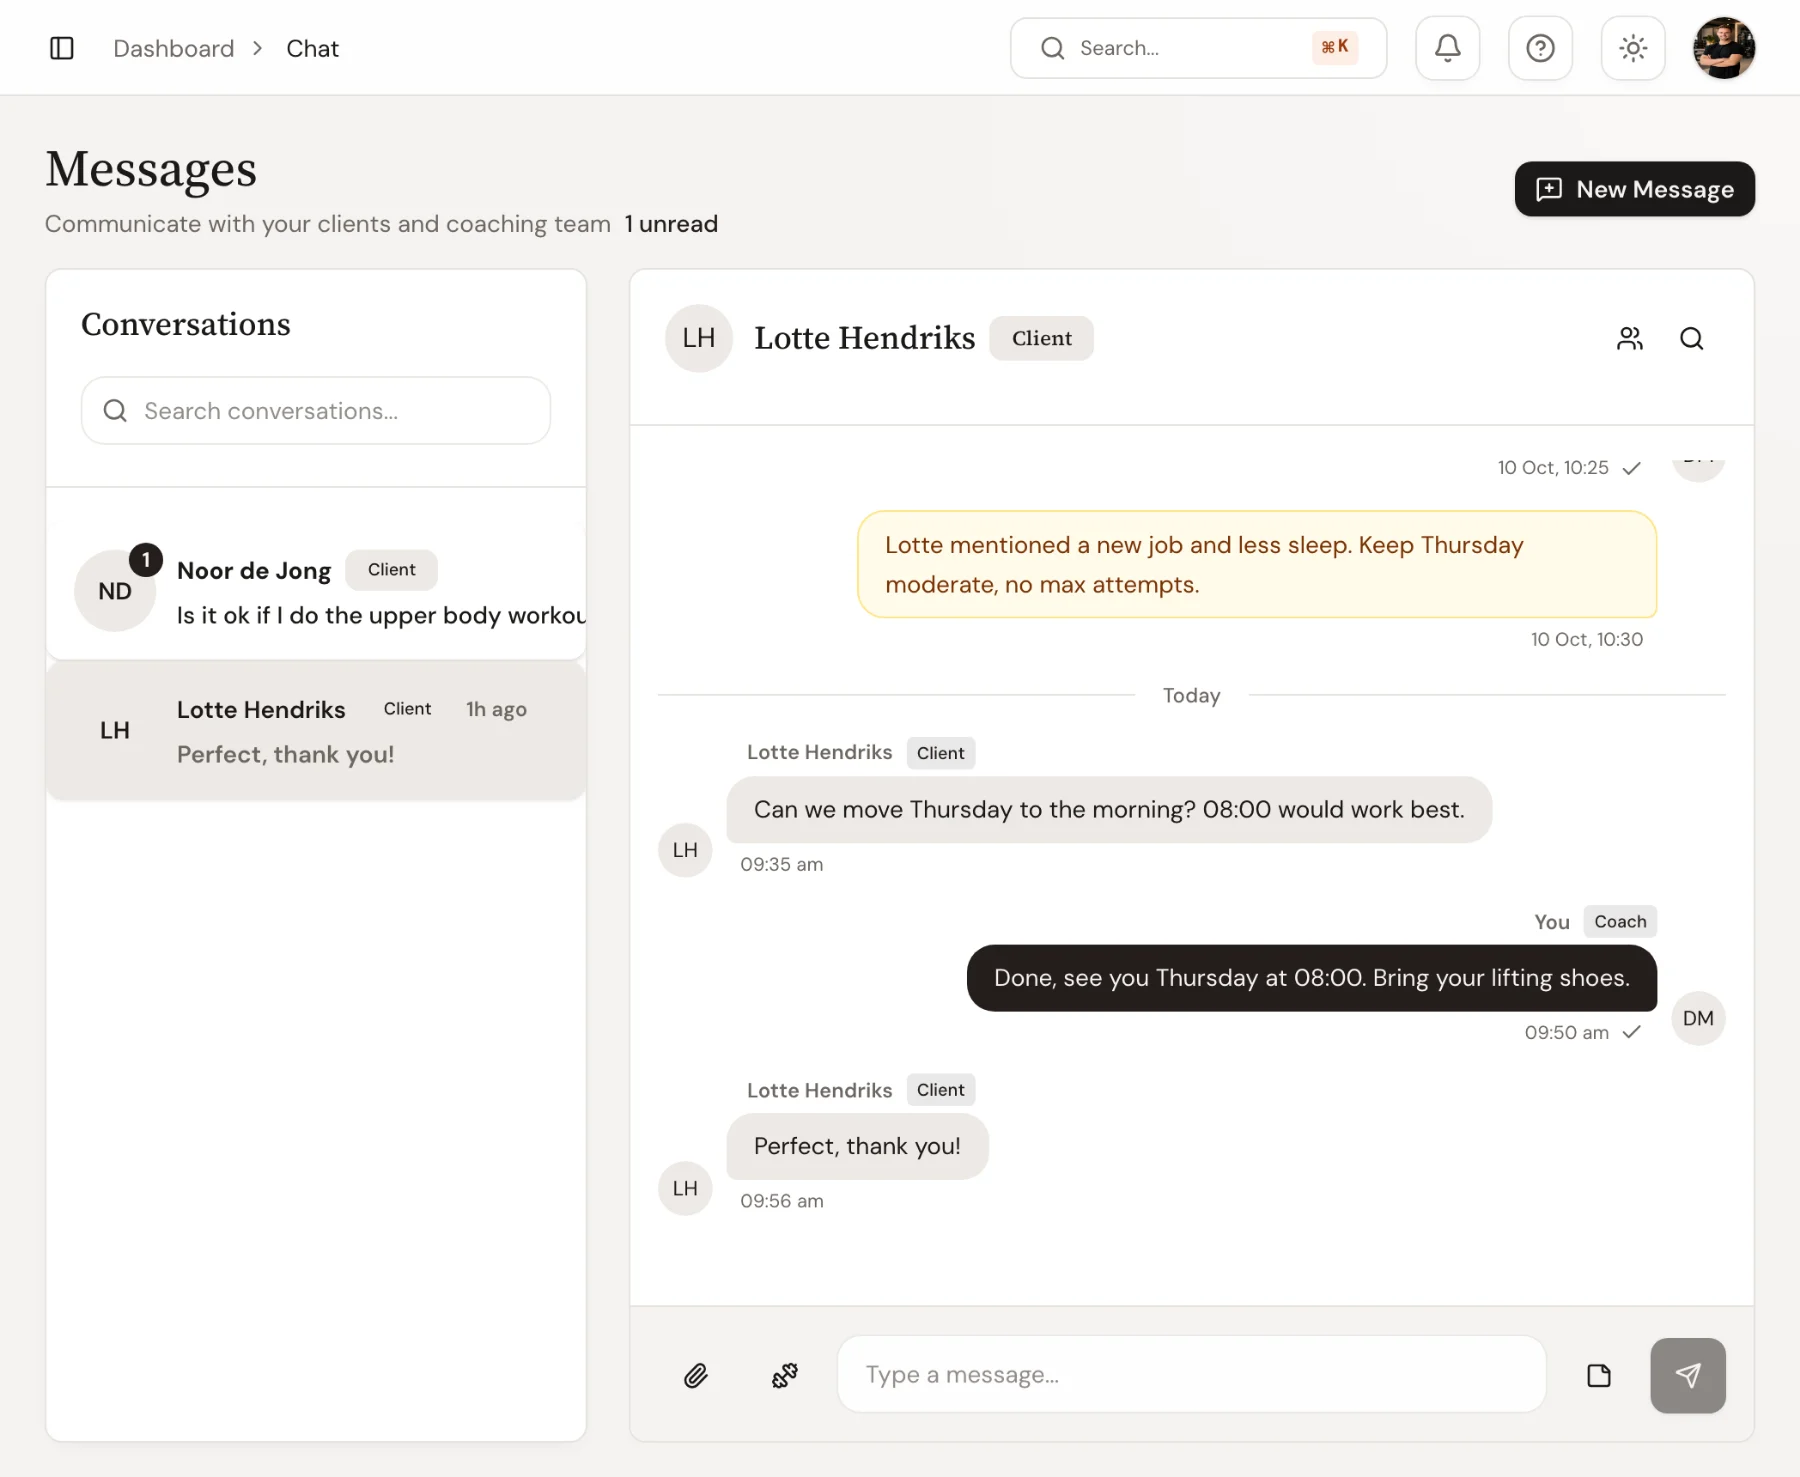
Task: Click the "1h ago" timestamp
Action: coord(496,709)
